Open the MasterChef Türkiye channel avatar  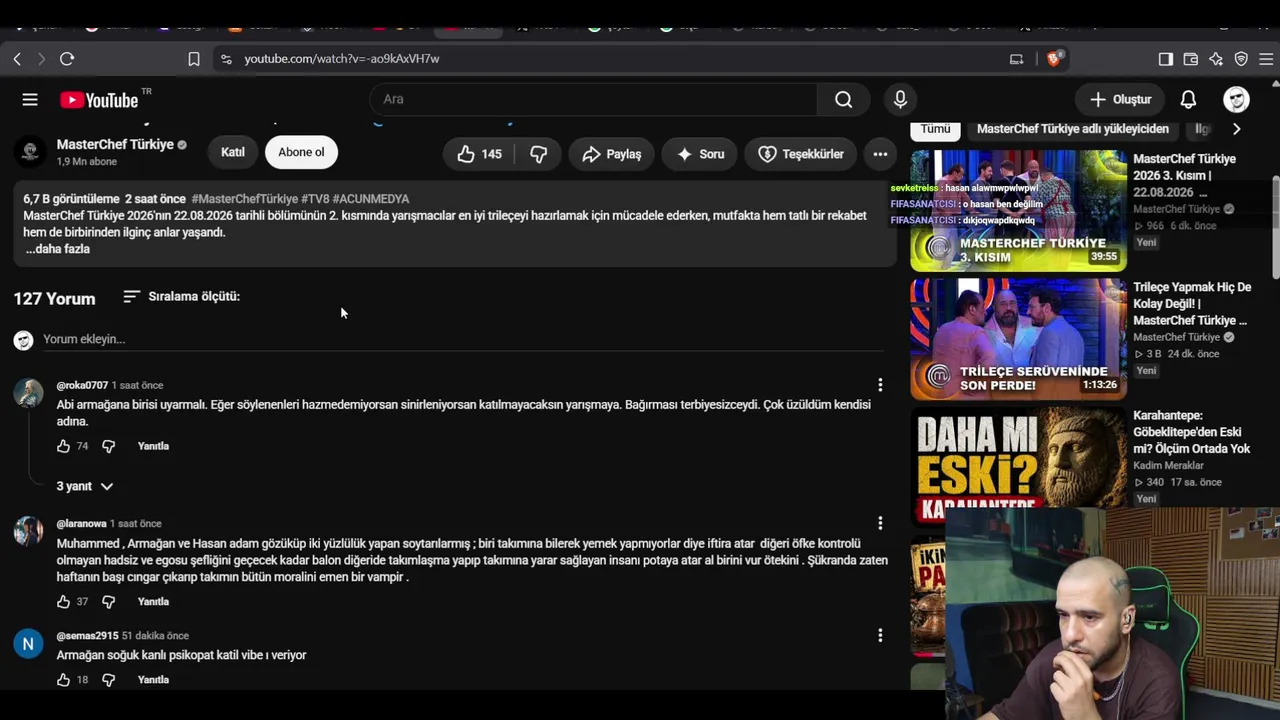click(x=30, y=152)
